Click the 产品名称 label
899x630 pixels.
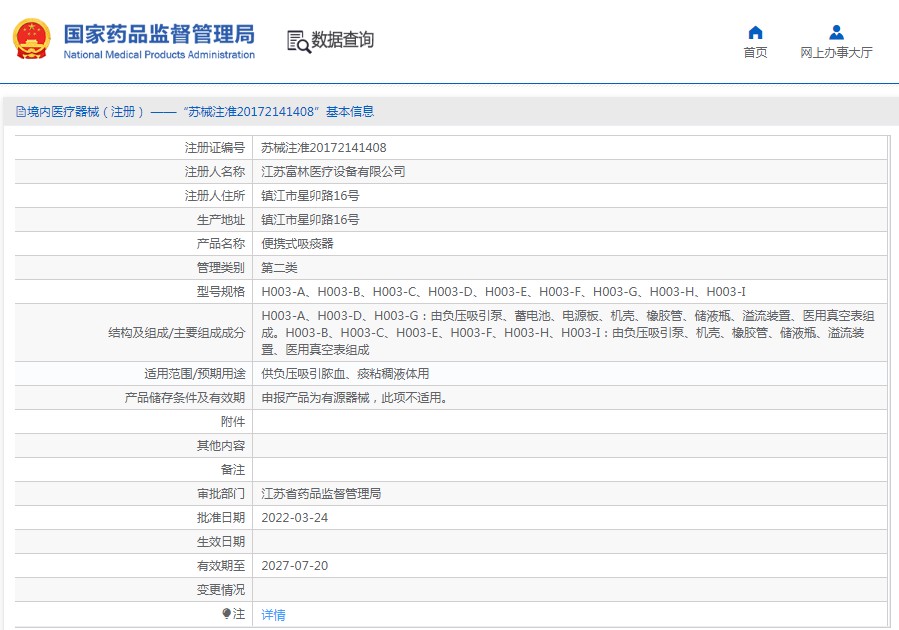[x=221, y=244]
